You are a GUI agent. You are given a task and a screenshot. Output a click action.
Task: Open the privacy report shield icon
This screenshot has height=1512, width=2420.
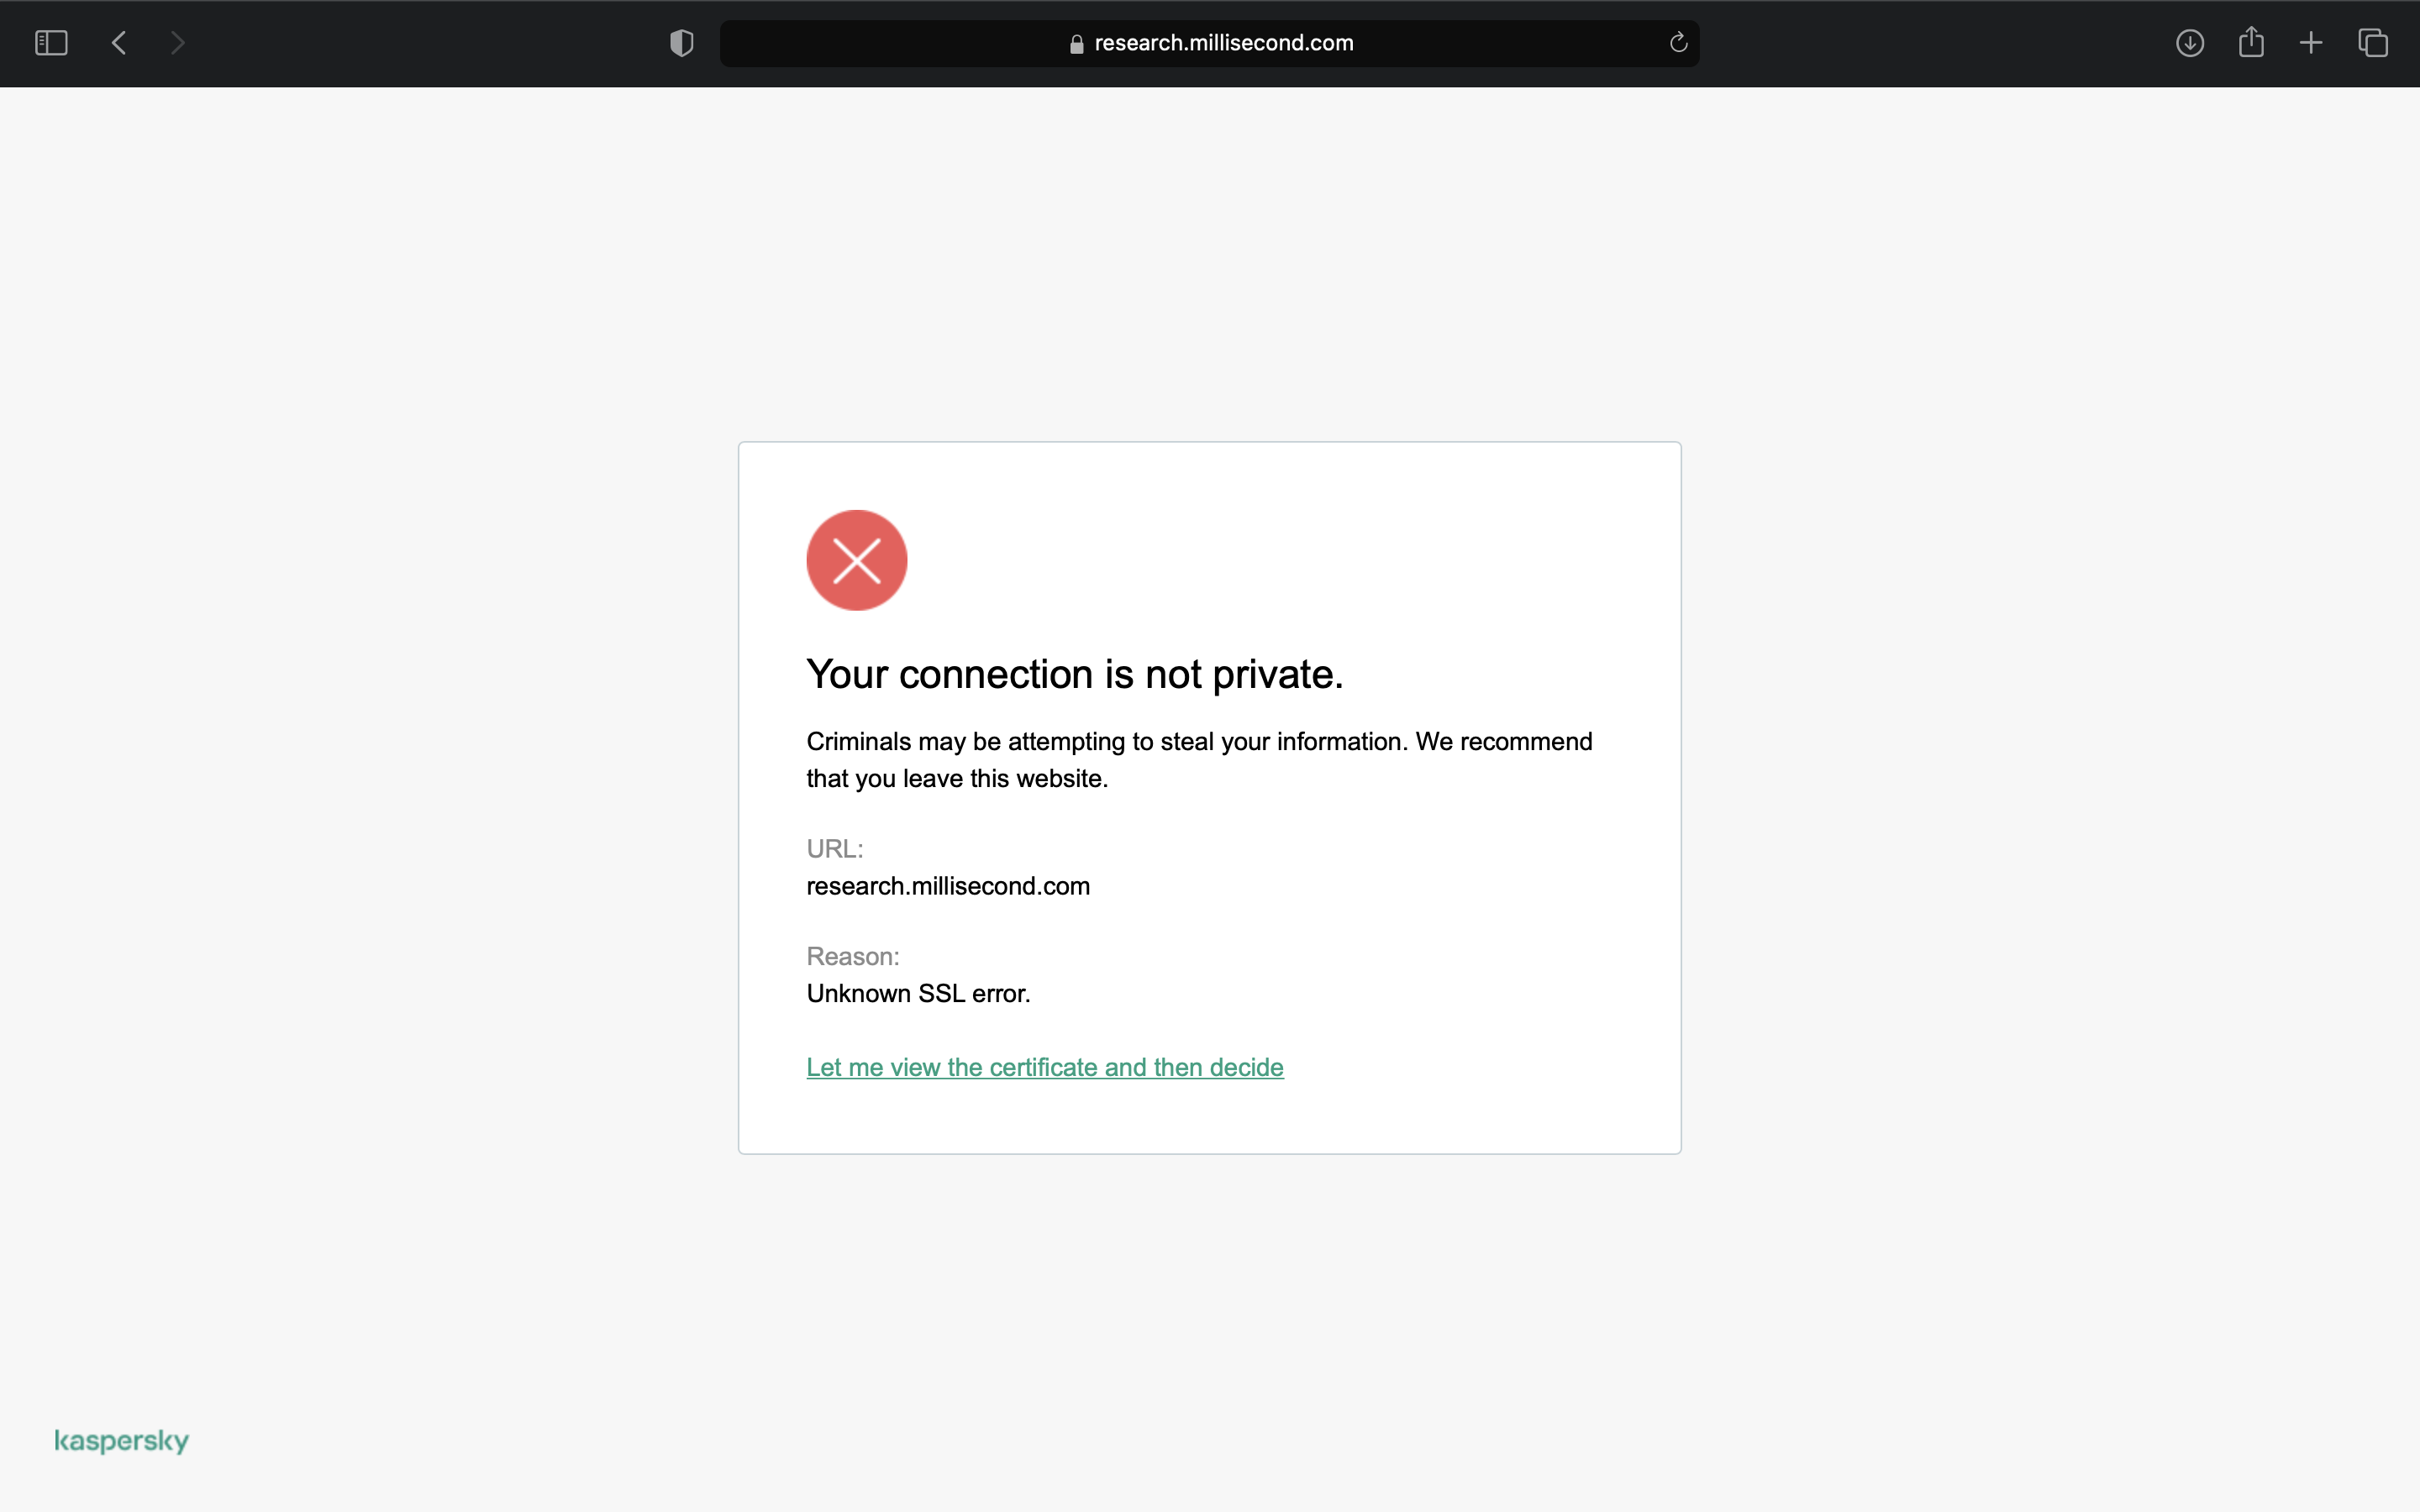pos(681,43)
